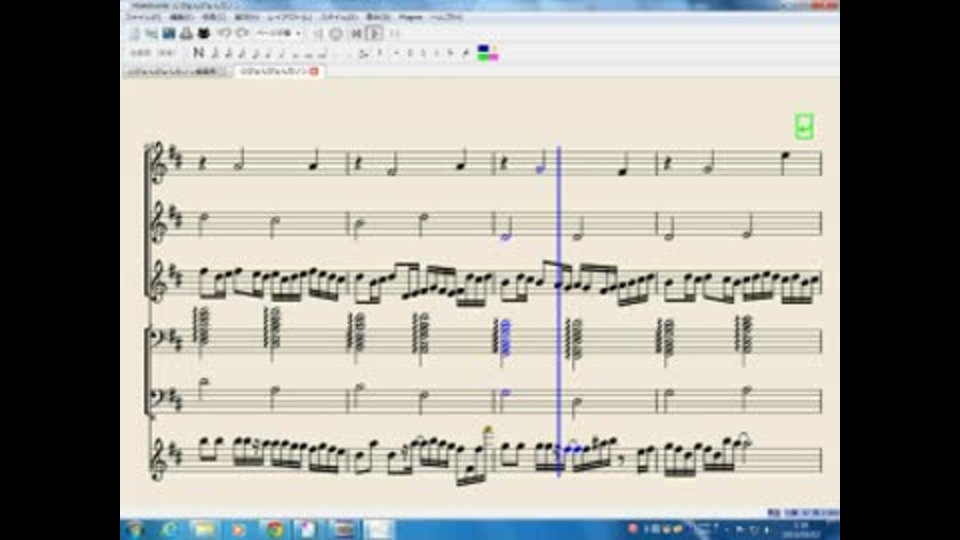Screen dimensions: 960x540
Task: Rewind playback to the start
Action: [356, 34]
